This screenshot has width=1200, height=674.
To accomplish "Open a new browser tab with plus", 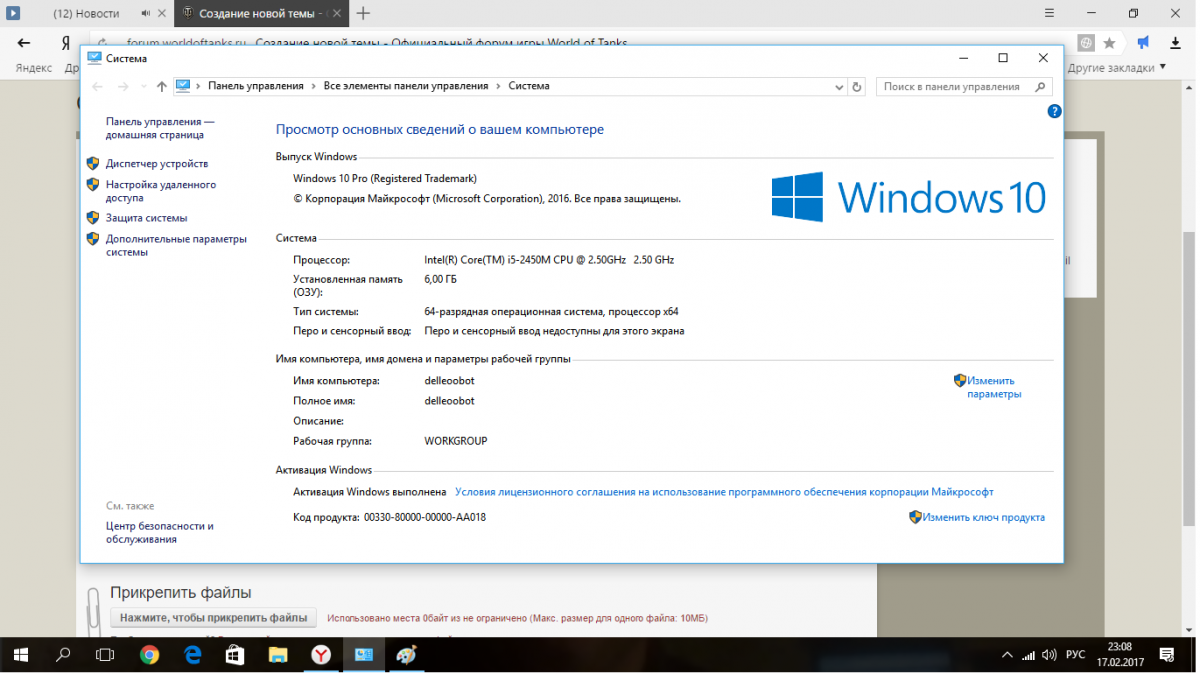I will click(x=363, y=13).
